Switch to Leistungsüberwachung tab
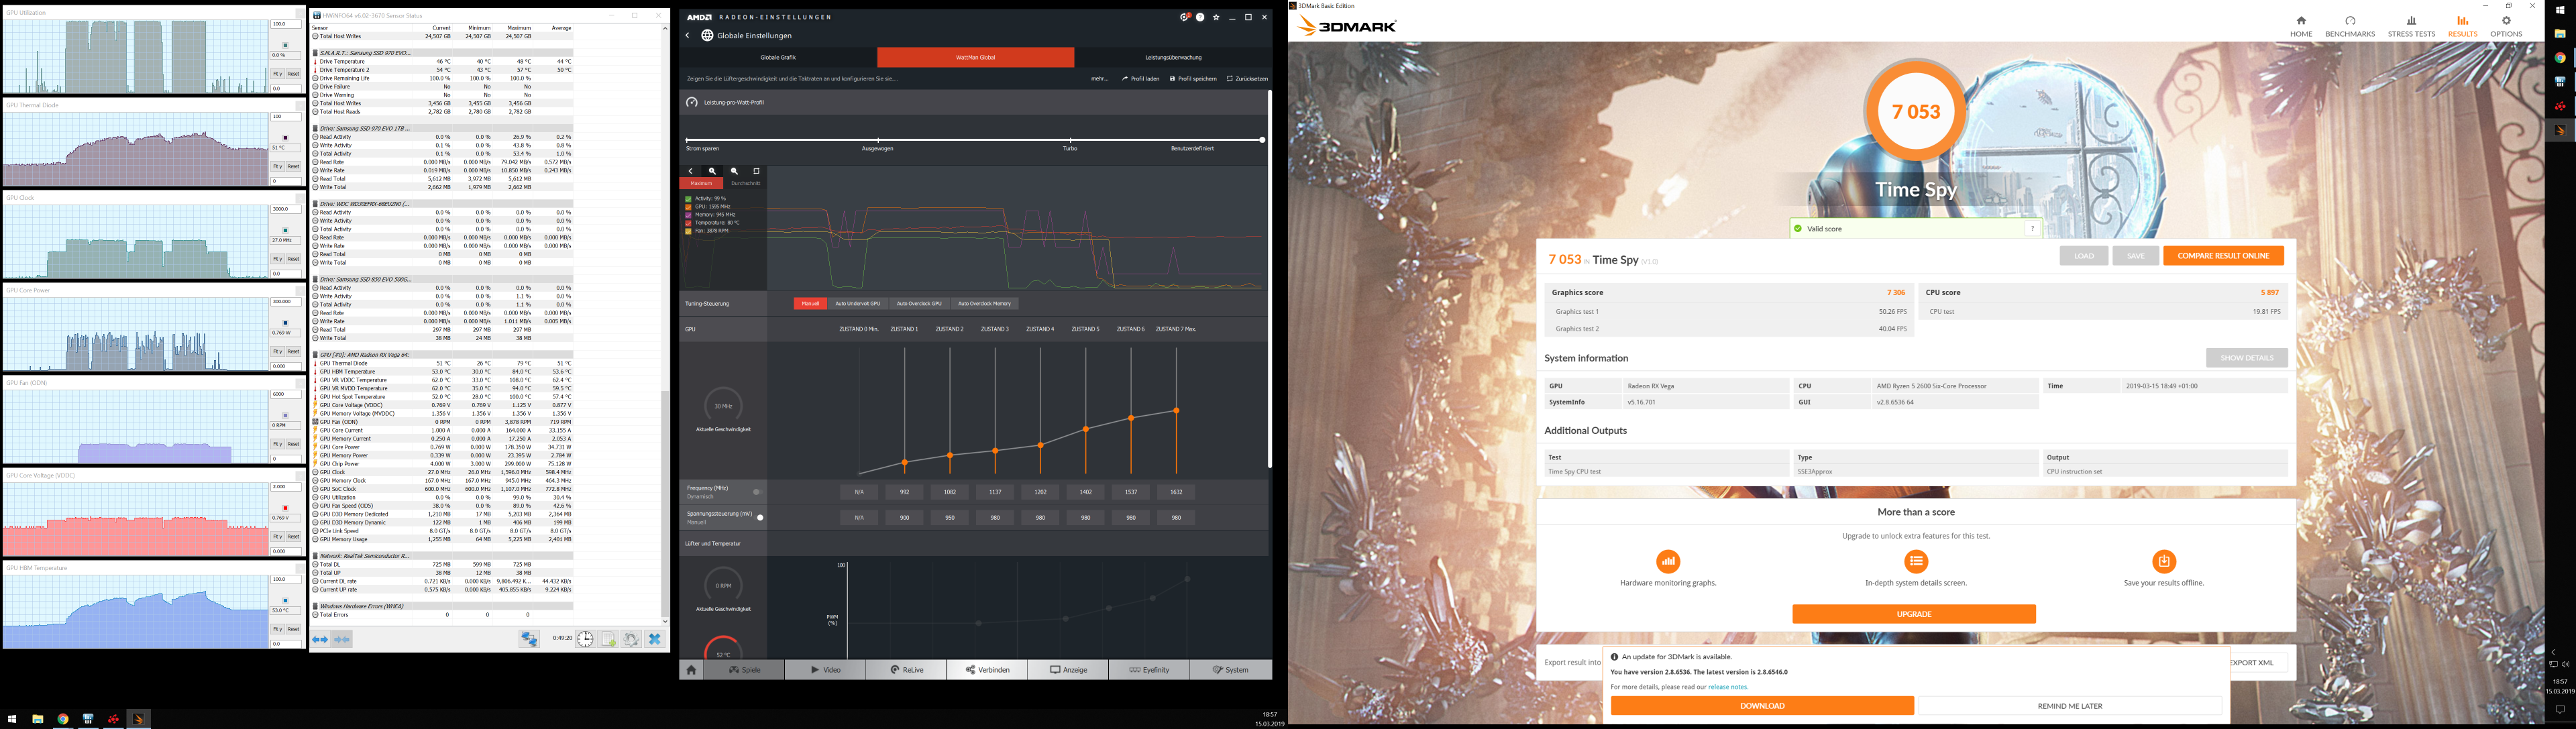The width and height of the screenshot is (2576, 729). 1173,58
